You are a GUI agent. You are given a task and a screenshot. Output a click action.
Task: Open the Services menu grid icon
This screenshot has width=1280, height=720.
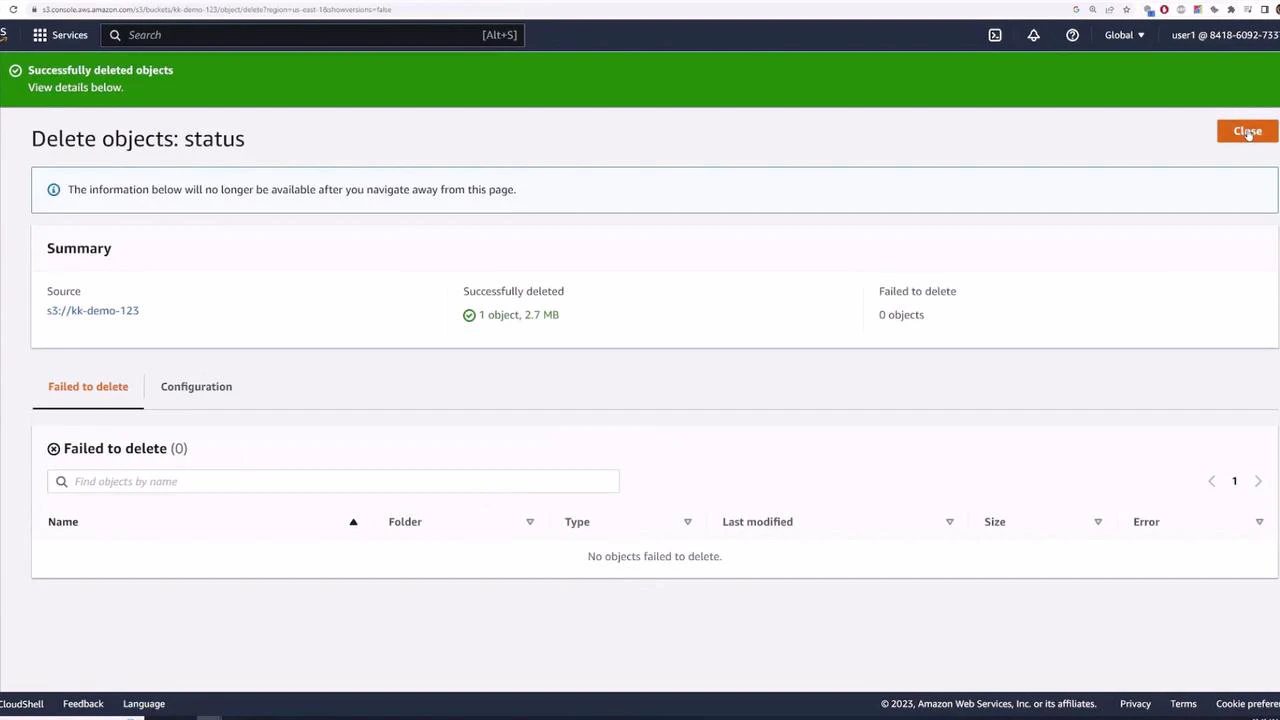[40, 35]
